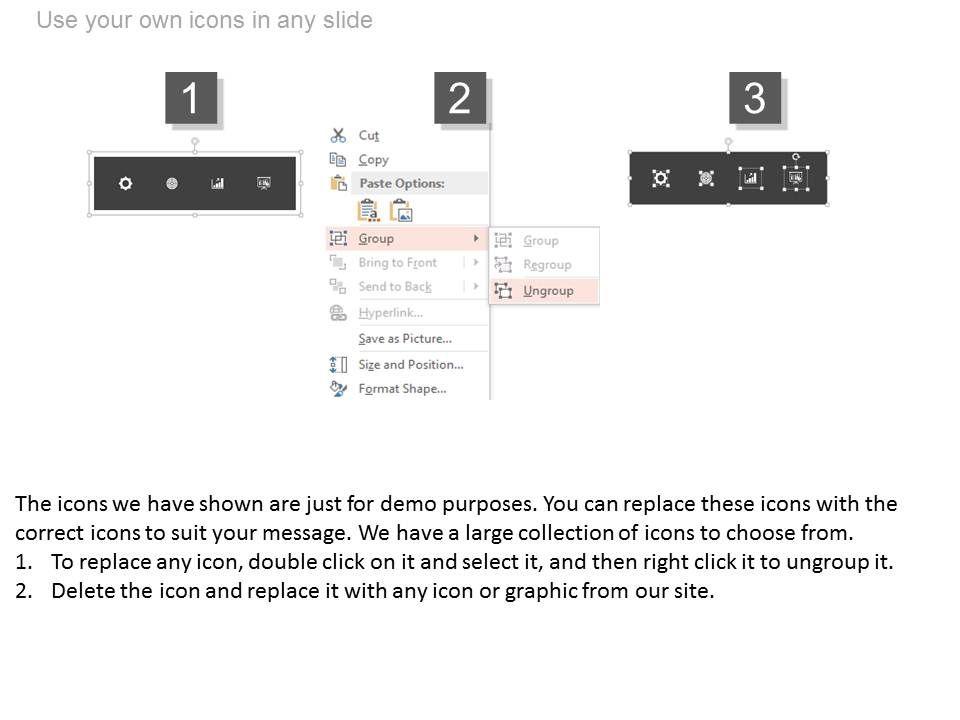The height and width of the screenshot is (720, 960).
Task: Select the bar chart icon in step 1's grouped bar
Action: pyautogui.click(x=217, y=183)
